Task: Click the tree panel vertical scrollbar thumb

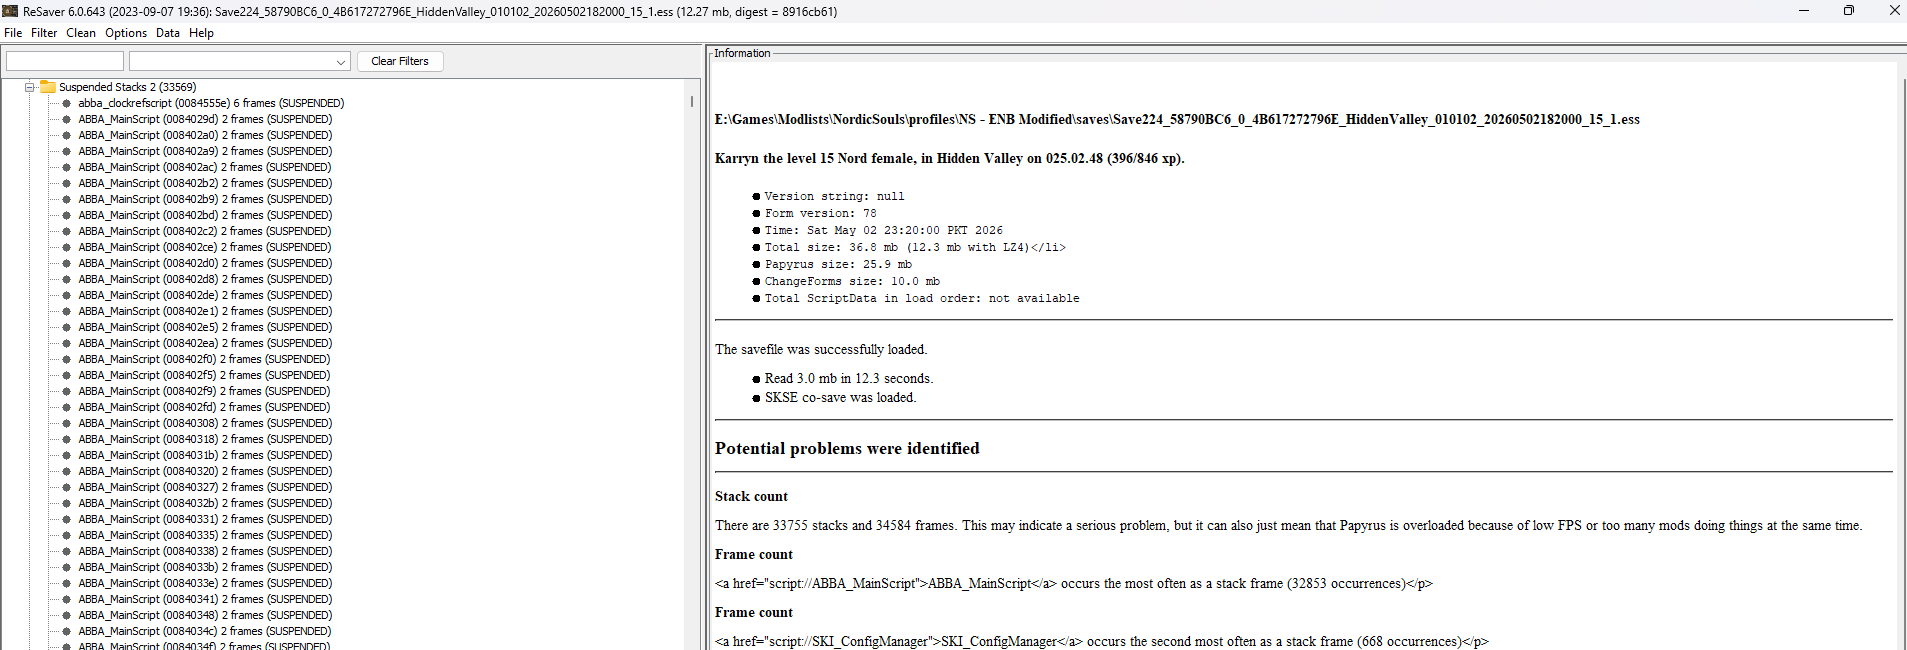Action: [691, 101]
